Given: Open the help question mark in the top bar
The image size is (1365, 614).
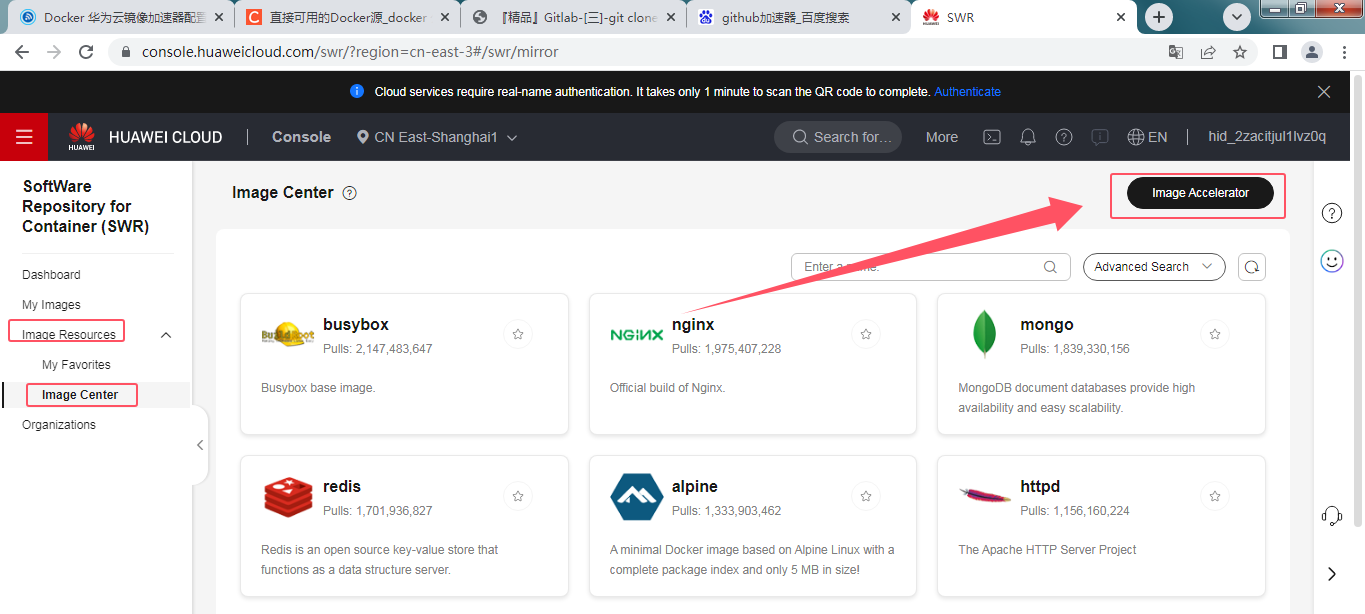Looking at the screenshot, I should point(1064,137).
